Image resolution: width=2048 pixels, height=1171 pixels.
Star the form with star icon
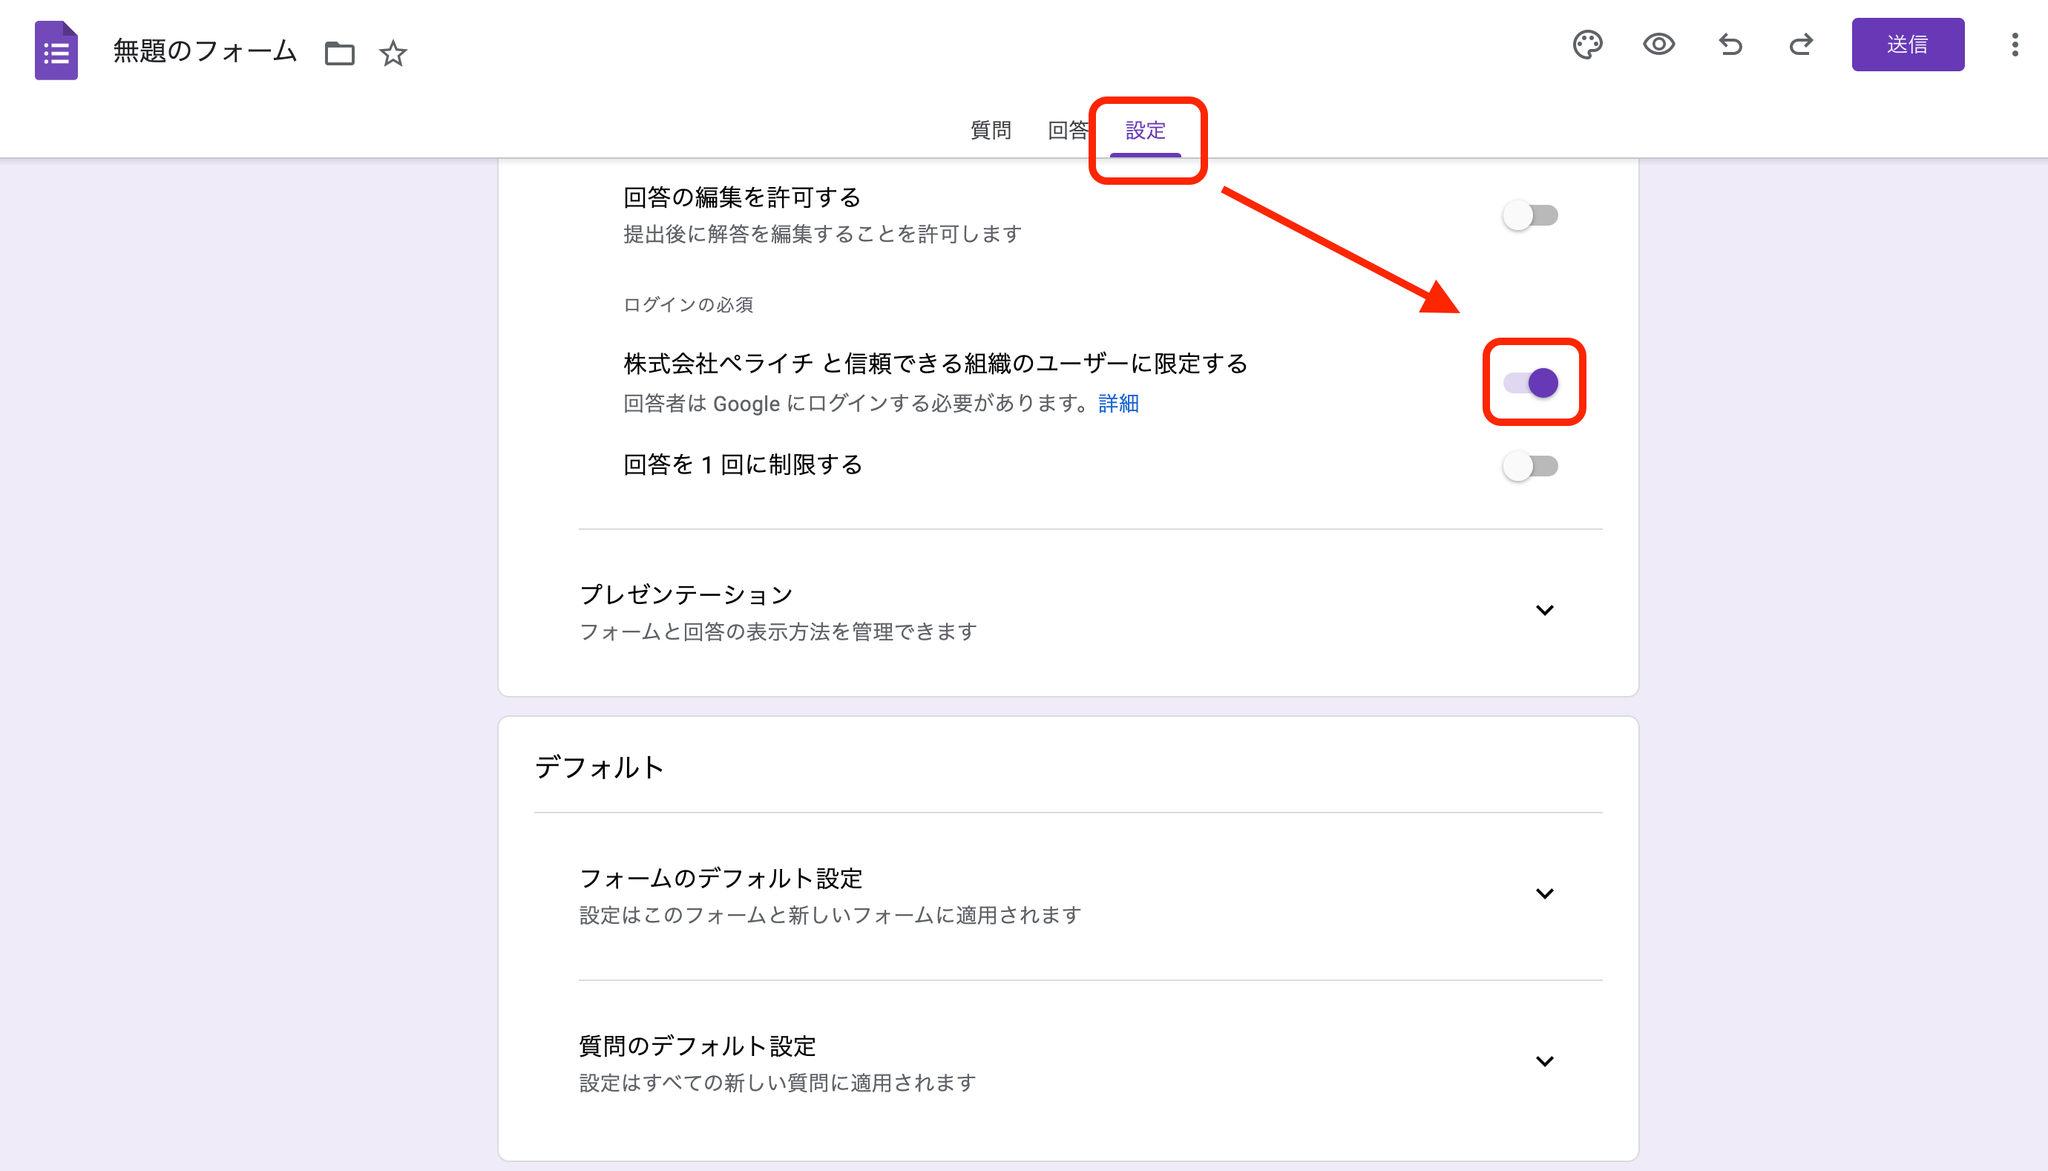(x=393, y=53)
